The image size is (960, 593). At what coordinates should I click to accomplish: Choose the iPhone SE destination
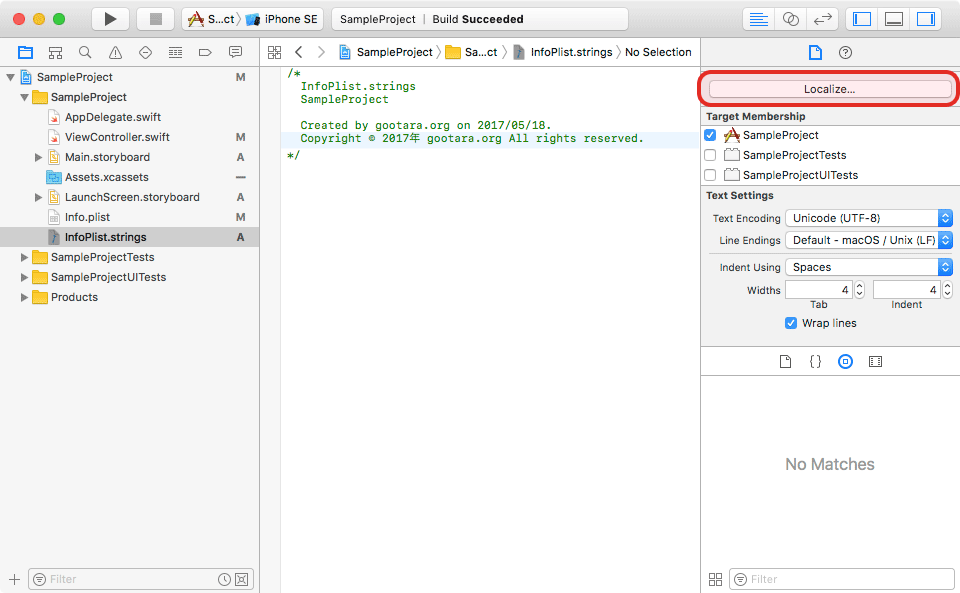pos(282,19)
